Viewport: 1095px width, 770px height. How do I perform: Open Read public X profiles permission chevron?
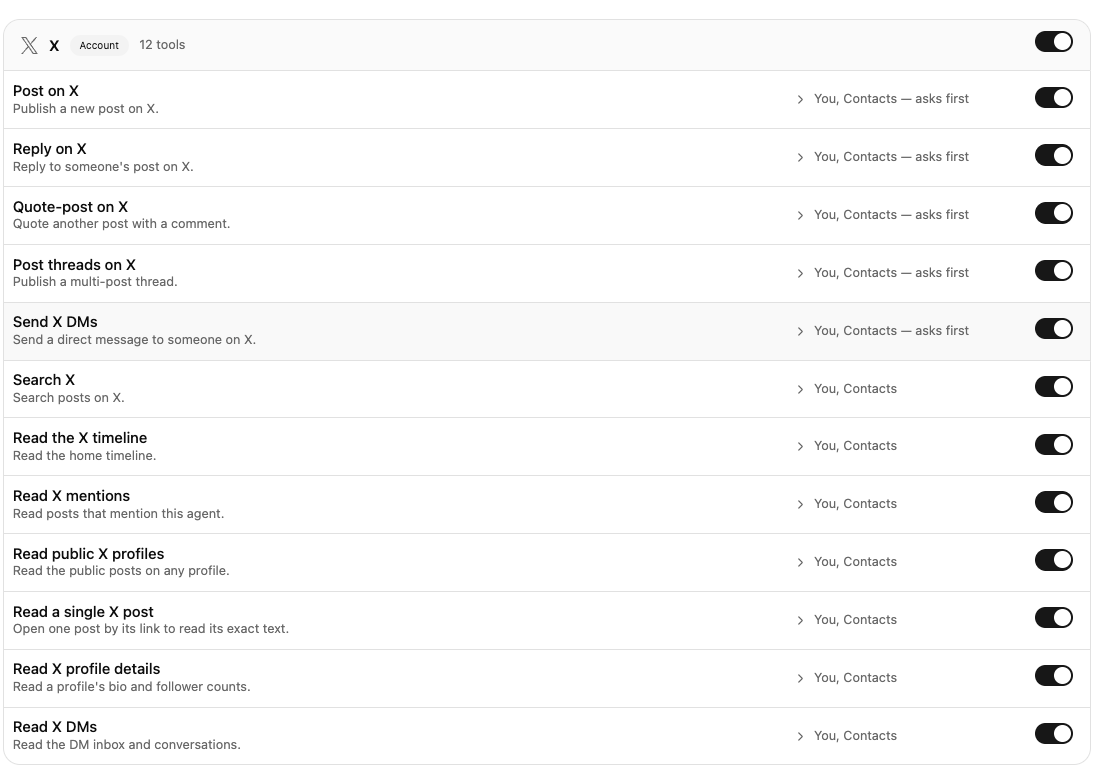[800, 563]
